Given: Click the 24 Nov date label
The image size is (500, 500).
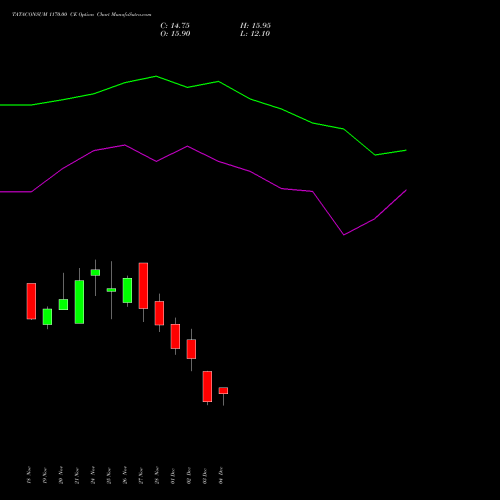Looking at the screenshot, I should click(x=93, y=475).
